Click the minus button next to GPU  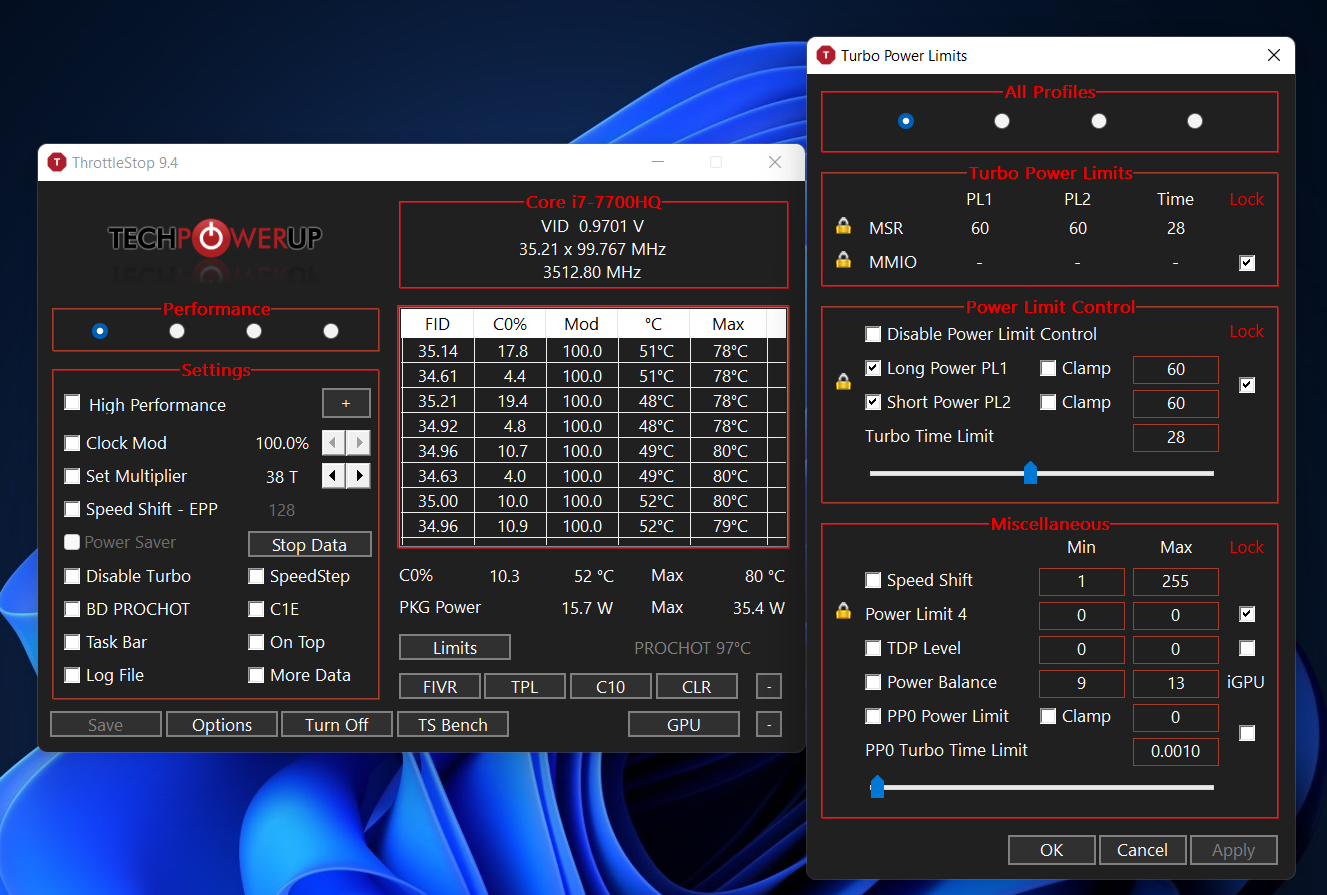pyautogui.click(x=768, y=724)
